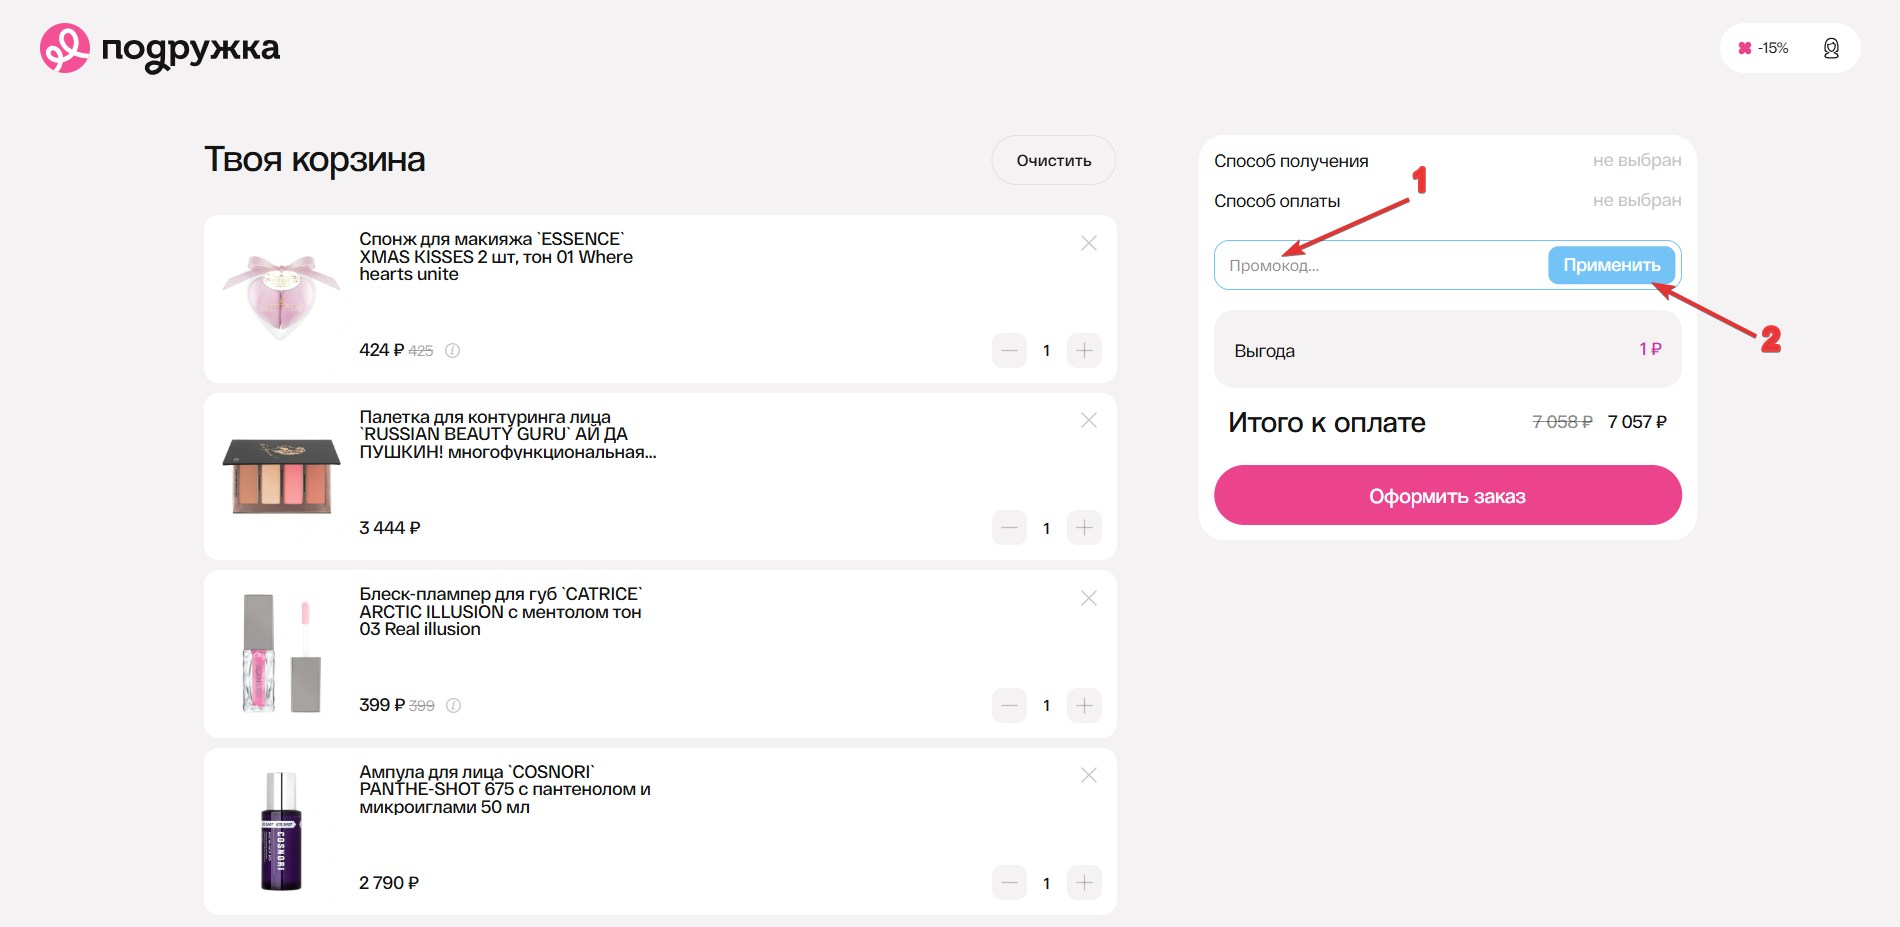
Task: Show price info for CATRICE lip gloss
Action: (x=453, y=706)
